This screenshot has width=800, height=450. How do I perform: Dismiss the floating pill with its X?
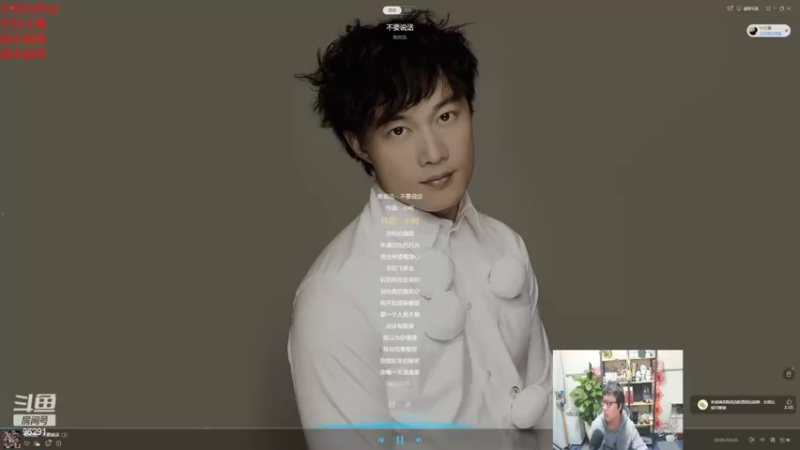click(x=786, y=31)
